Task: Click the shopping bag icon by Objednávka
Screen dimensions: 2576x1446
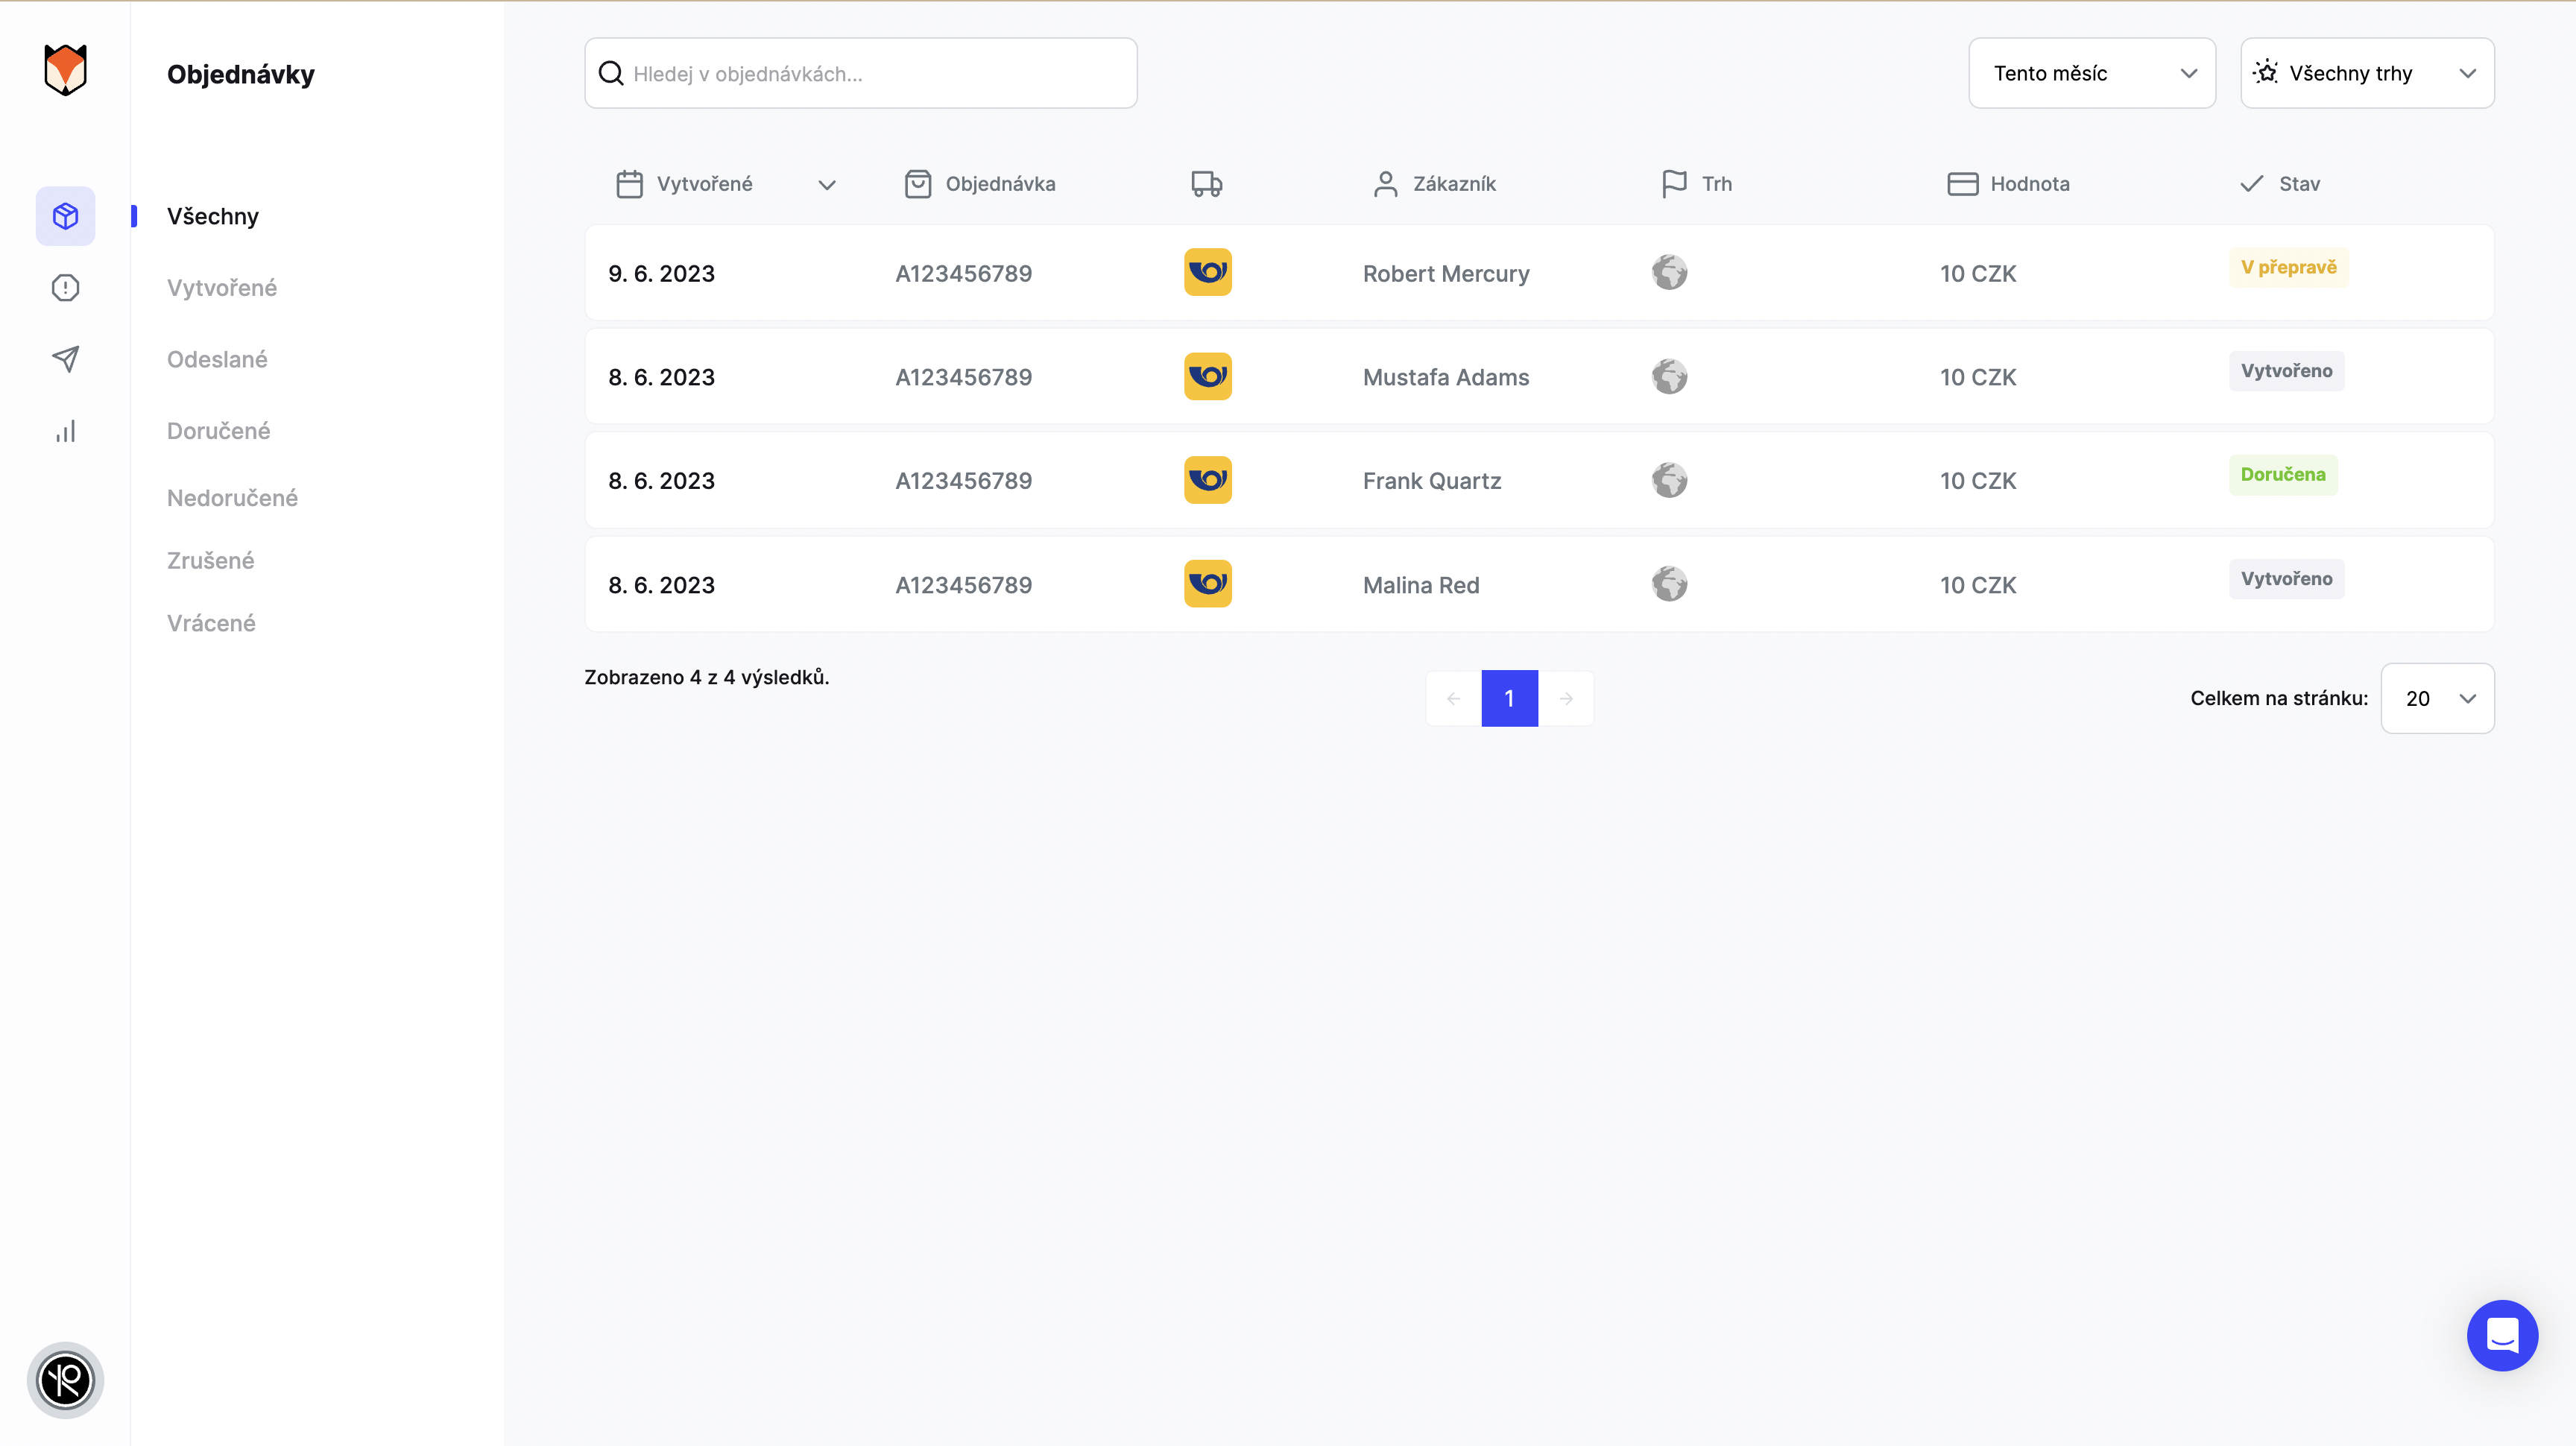Action: 918,184
